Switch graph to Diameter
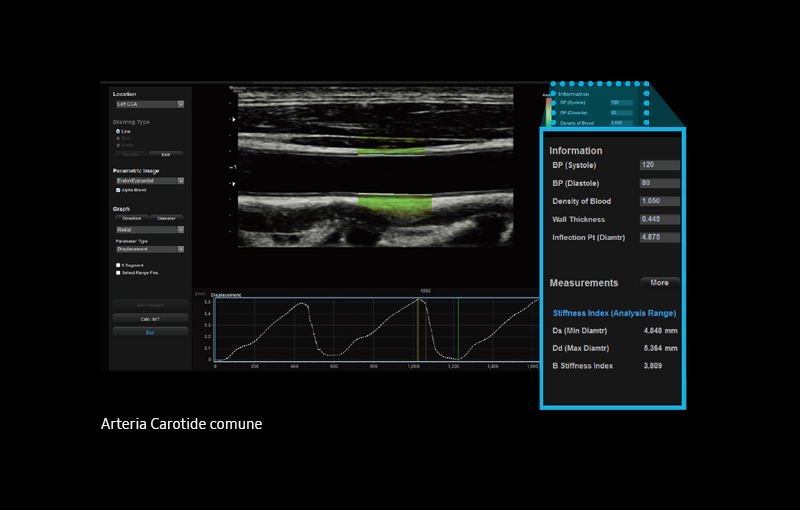This screenshot has width=800, height=510. click(166, 218)
